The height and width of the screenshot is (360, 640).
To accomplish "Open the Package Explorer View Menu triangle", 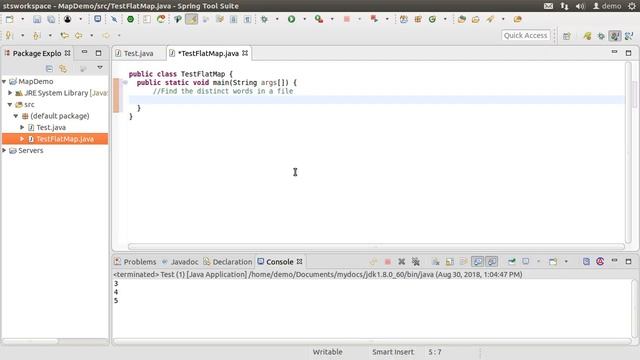I will tap(100, 68).
